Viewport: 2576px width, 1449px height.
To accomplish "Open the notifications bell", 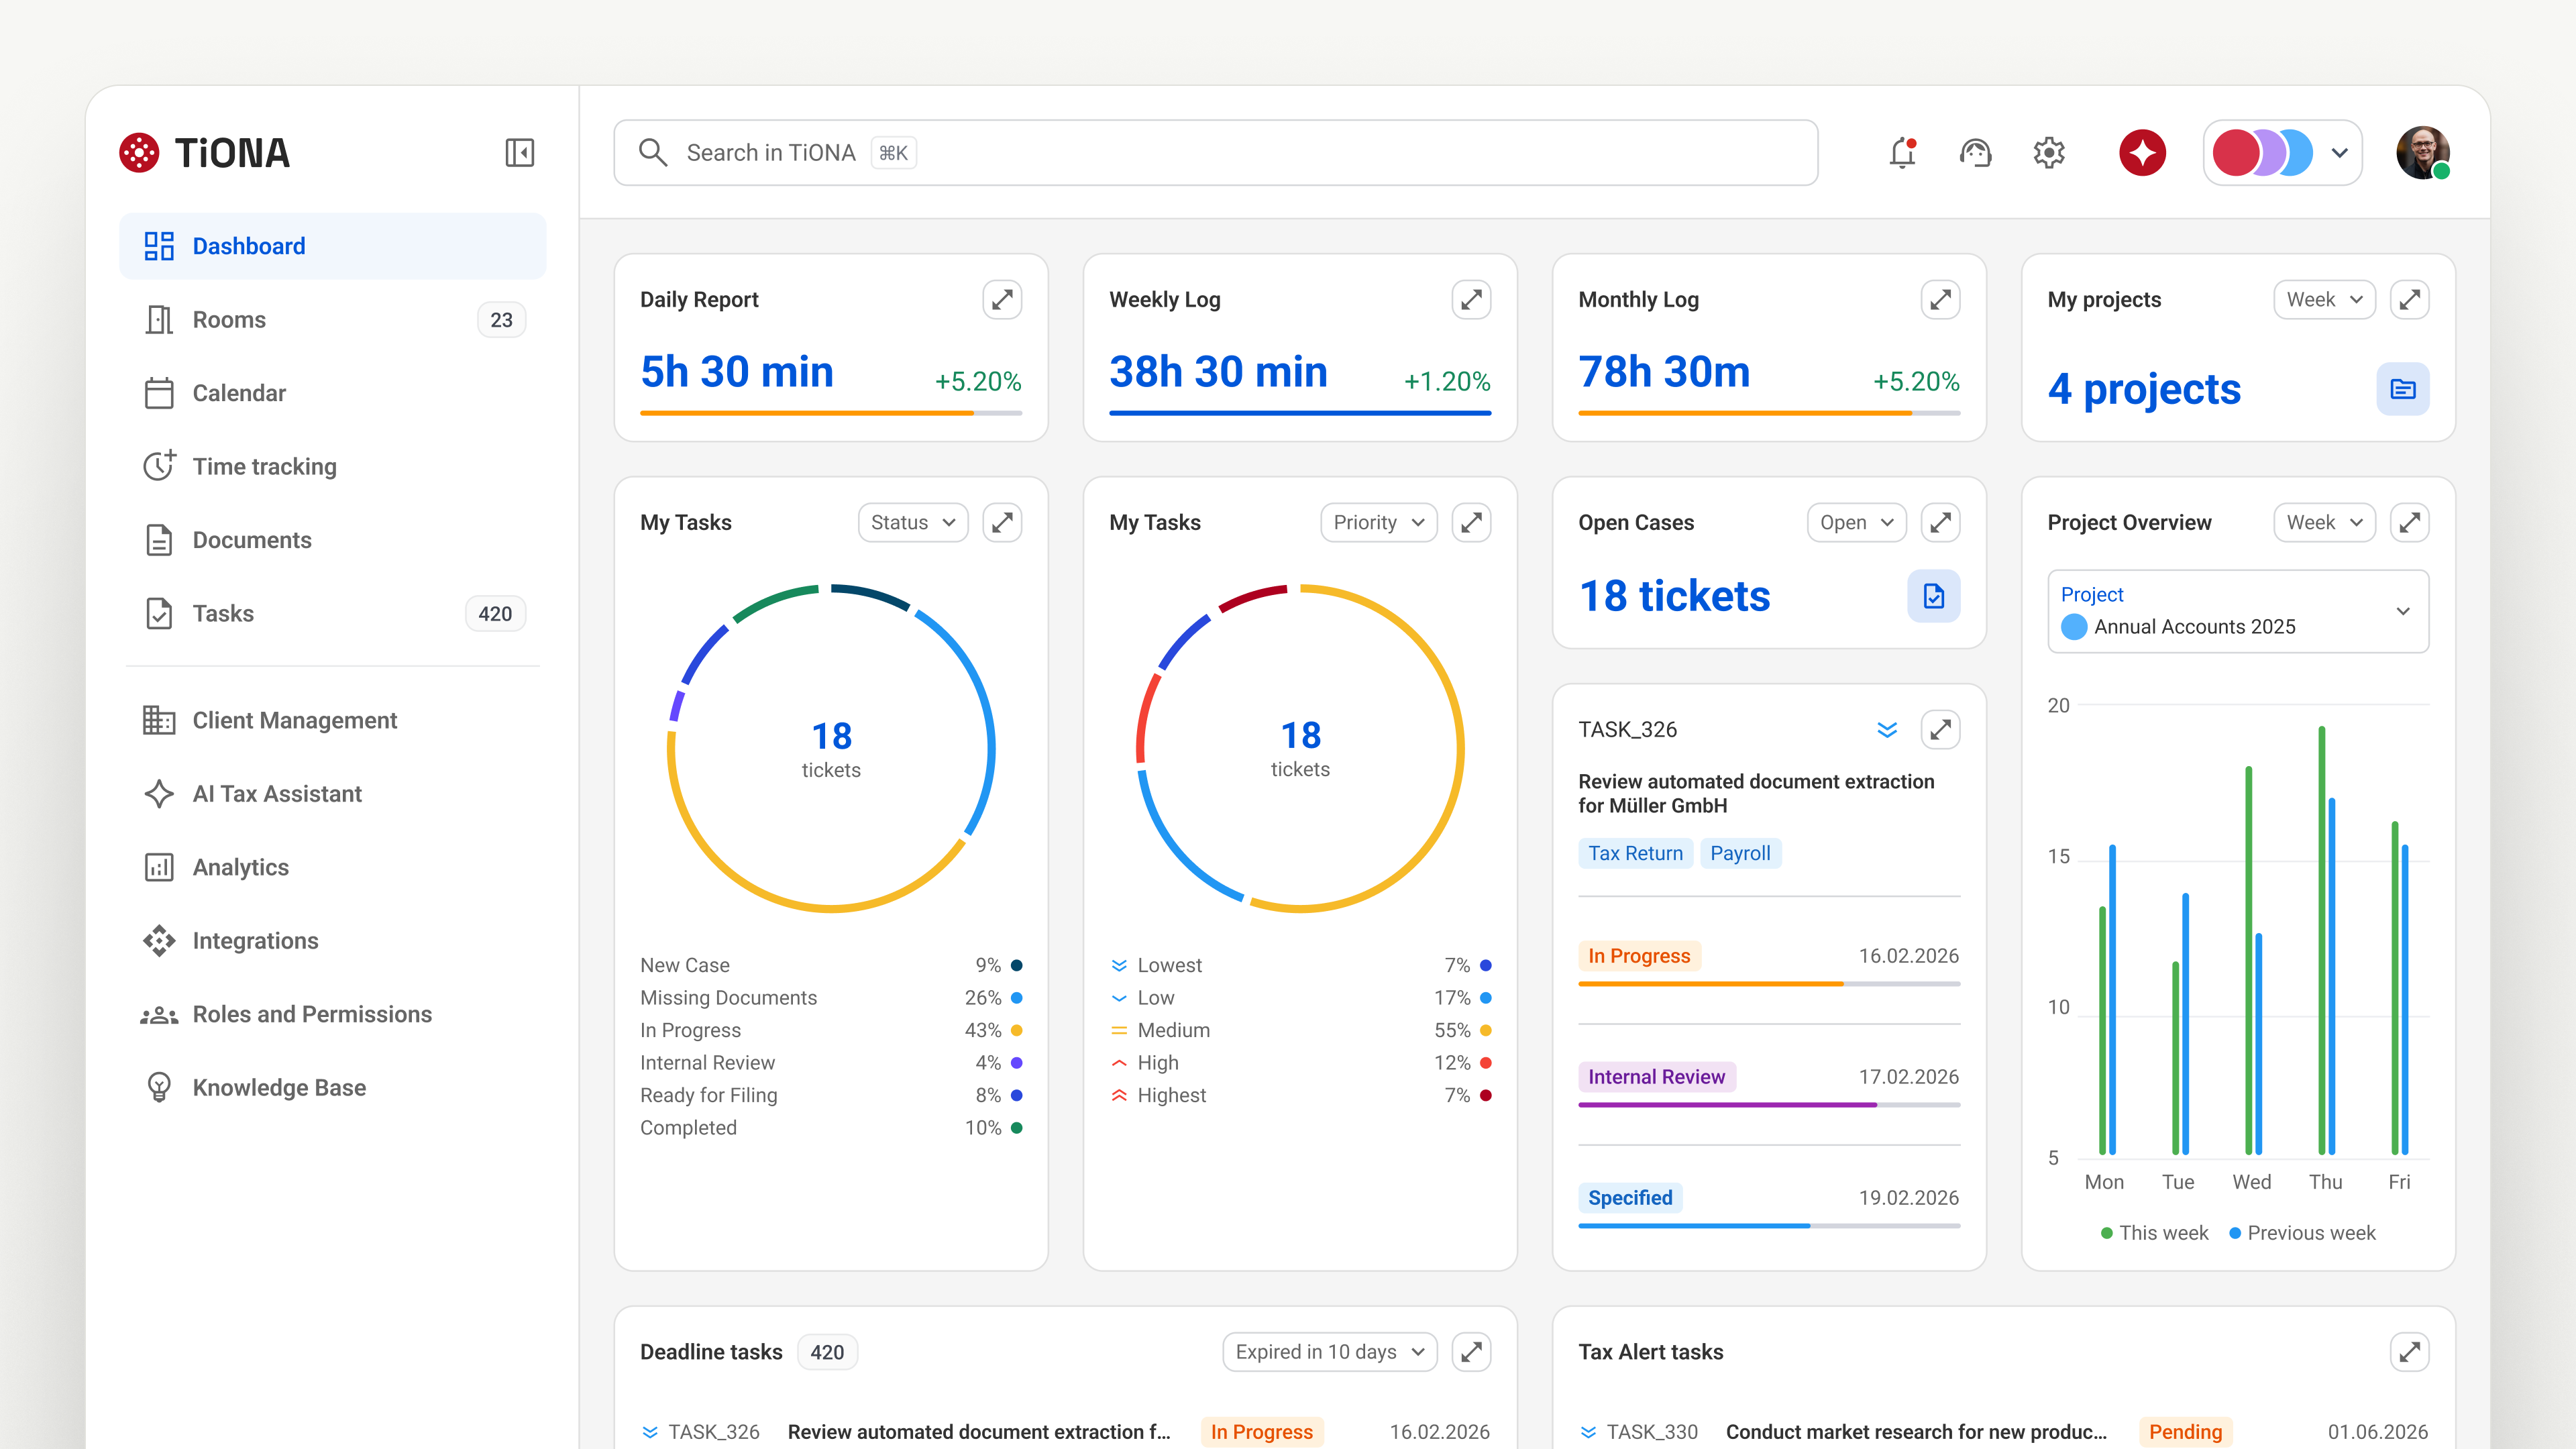I will coord(1902,153).
